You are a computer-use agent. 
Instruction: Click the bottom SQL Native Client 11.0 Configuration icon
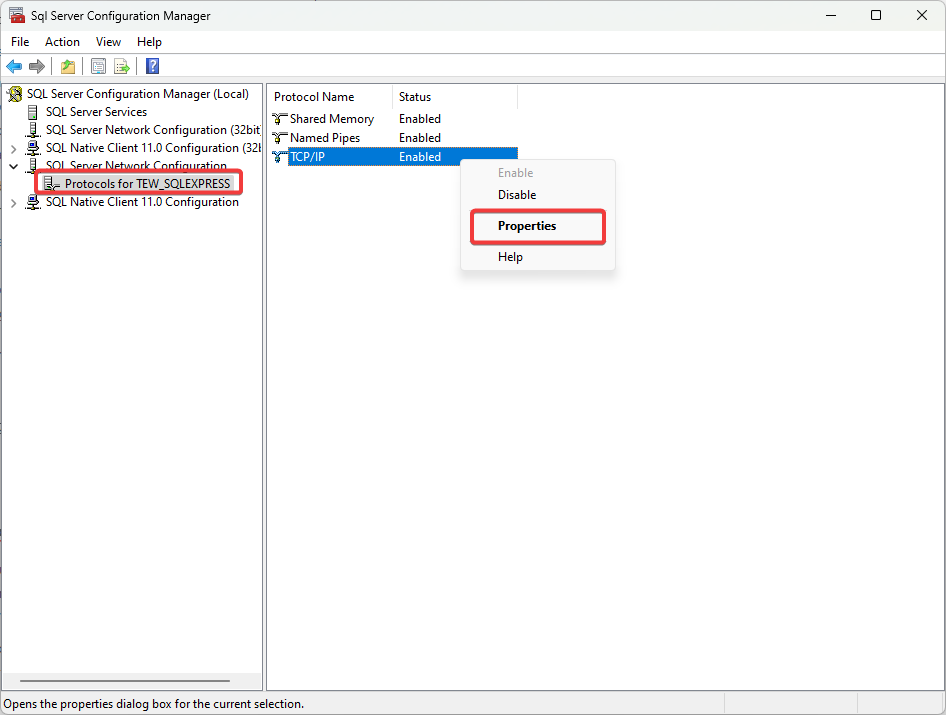[x=33, y=202]
